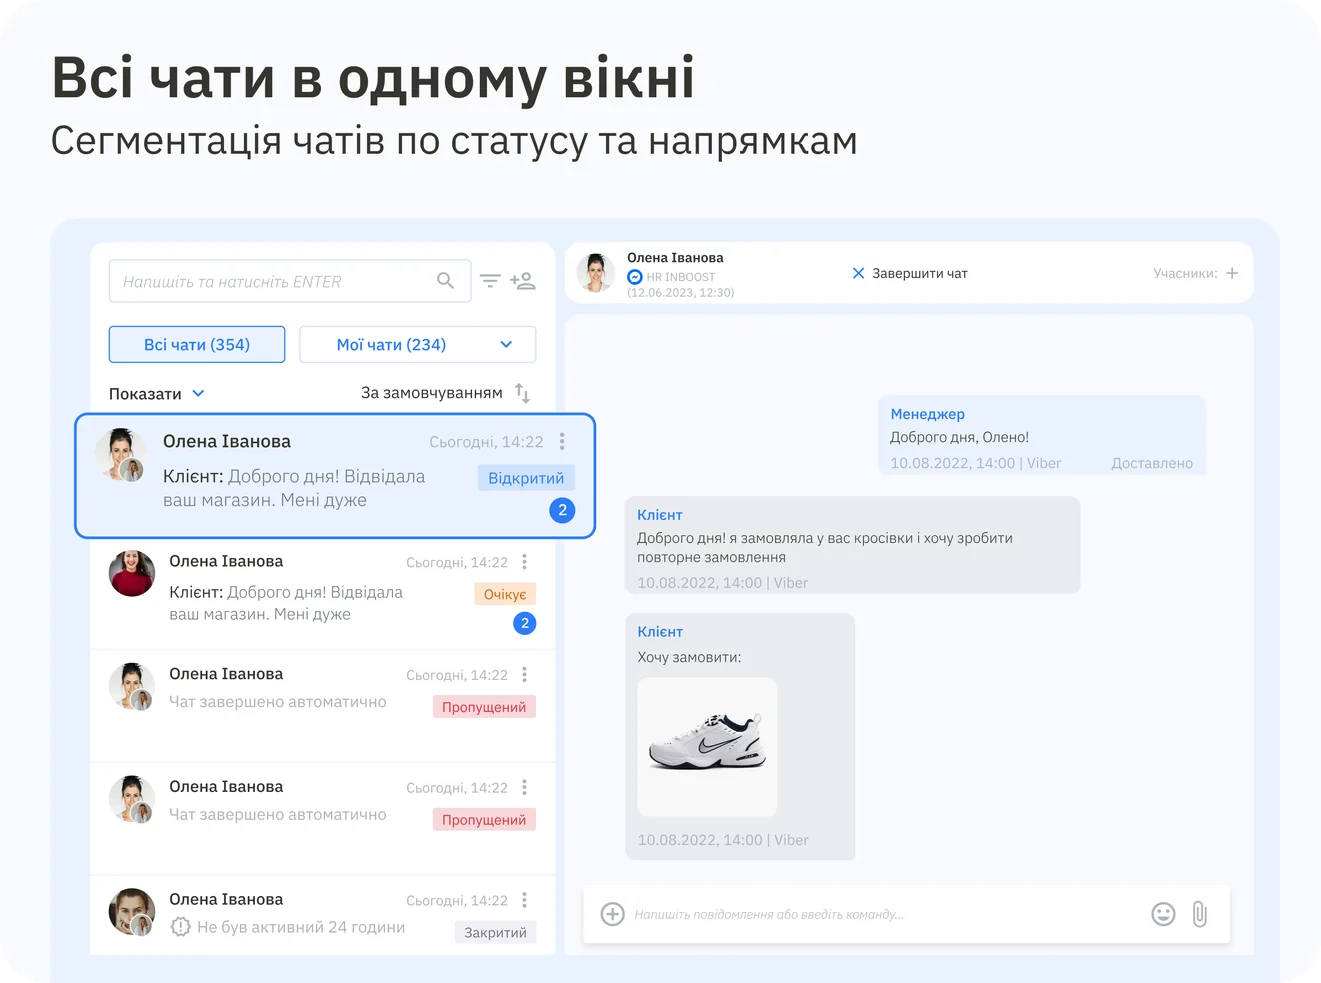
Task: Open the Не був активний 24 години chat
Action: click(322, 914)
